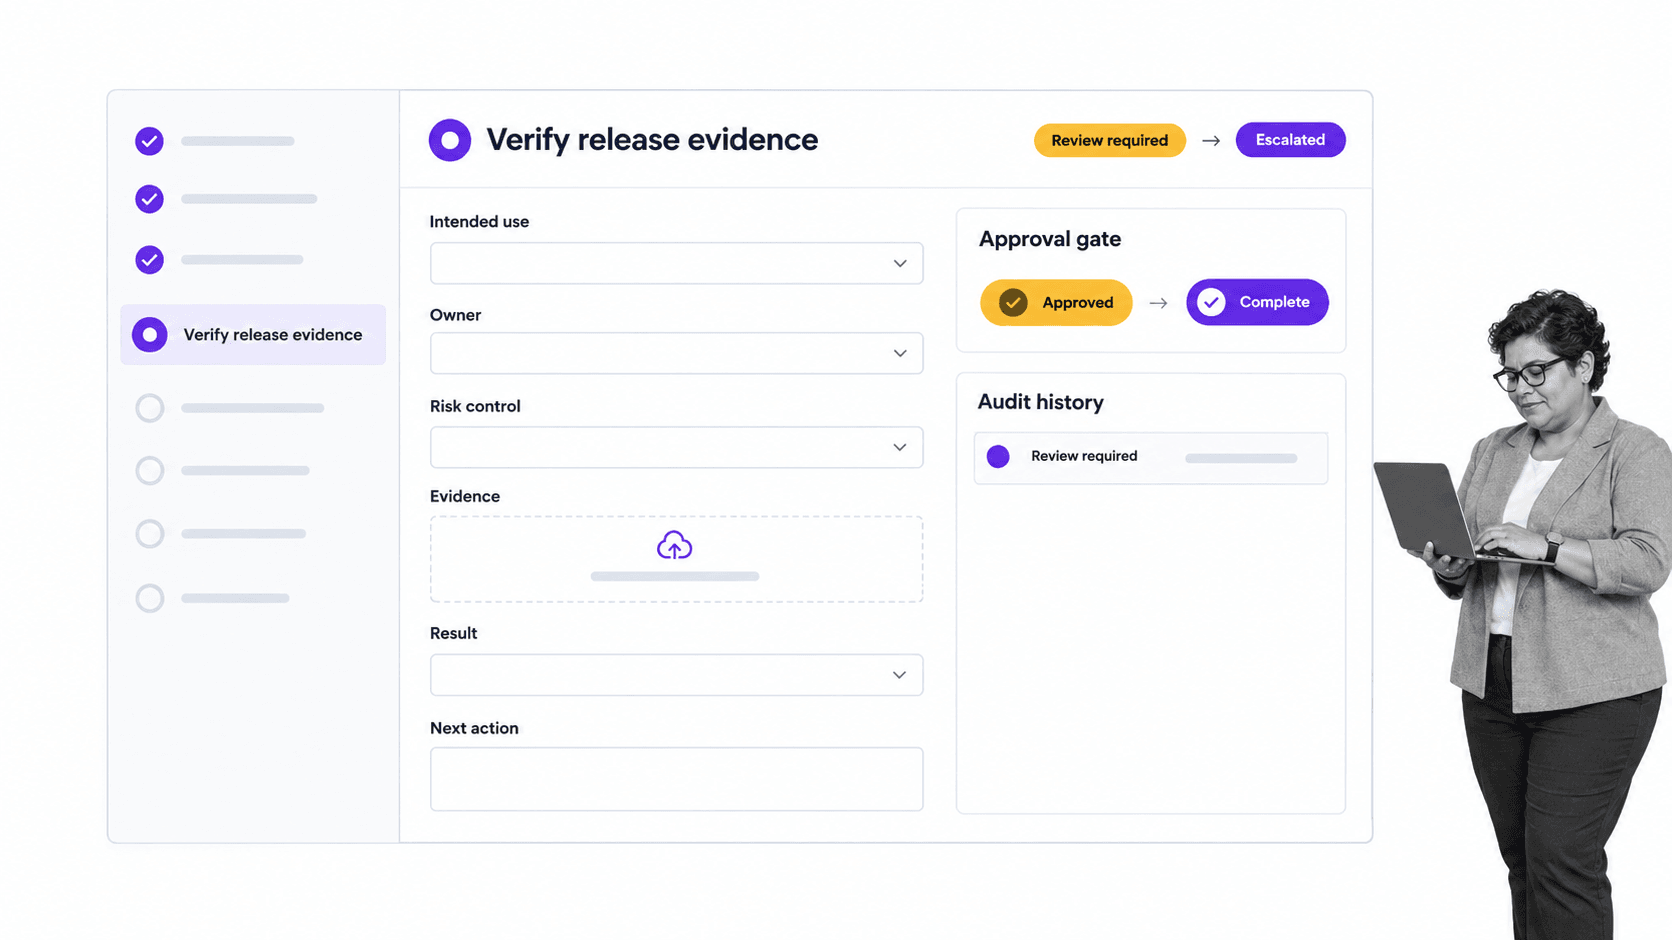
Task: Click the active step circle icon beside sidebar Verify release evidence
Action: tap(150, 335)
